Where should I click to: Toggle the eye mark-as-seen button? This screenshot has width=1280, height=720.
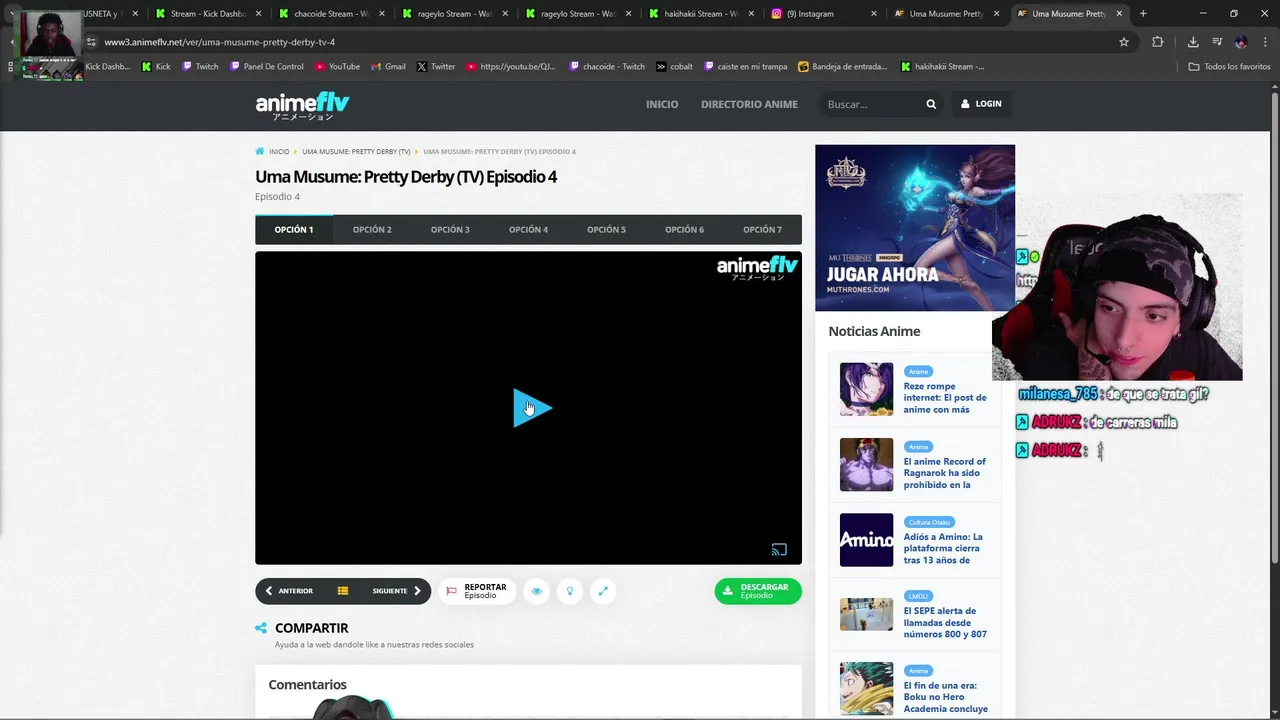click(x=536, y=591)
